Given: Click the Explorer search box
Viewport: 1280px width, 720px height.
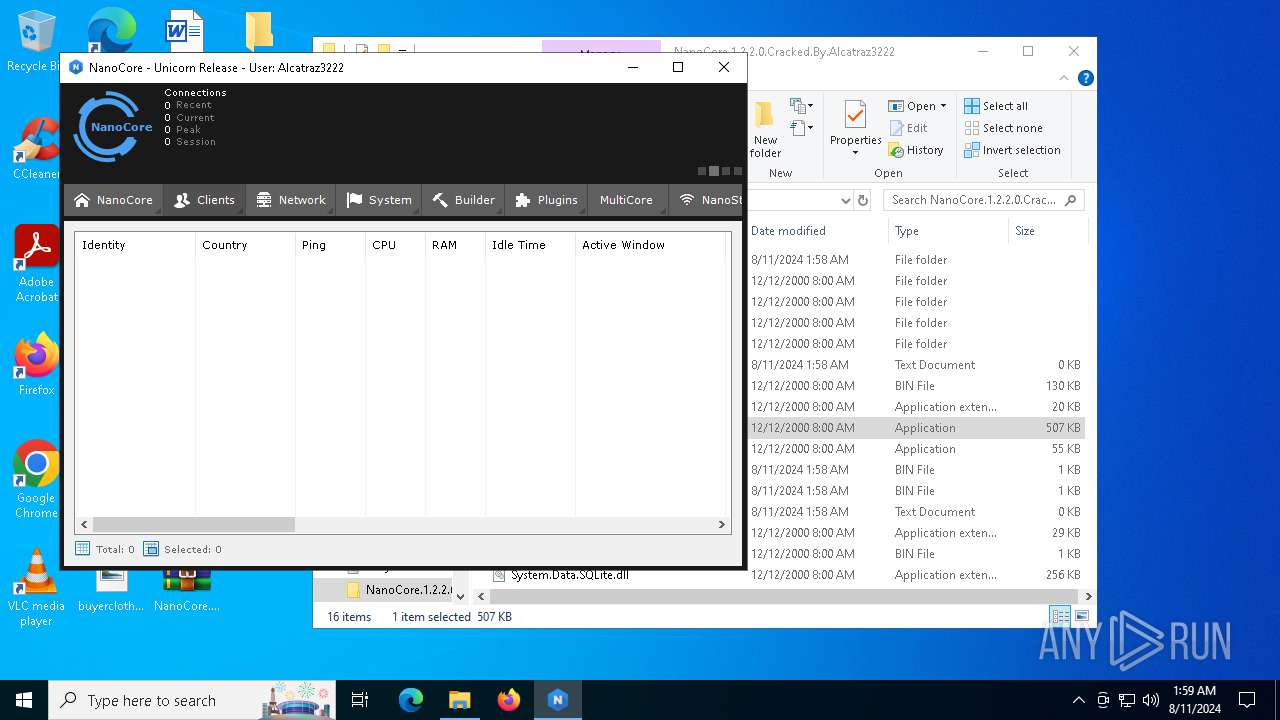Looking at the screenshot, I should 983,200.
